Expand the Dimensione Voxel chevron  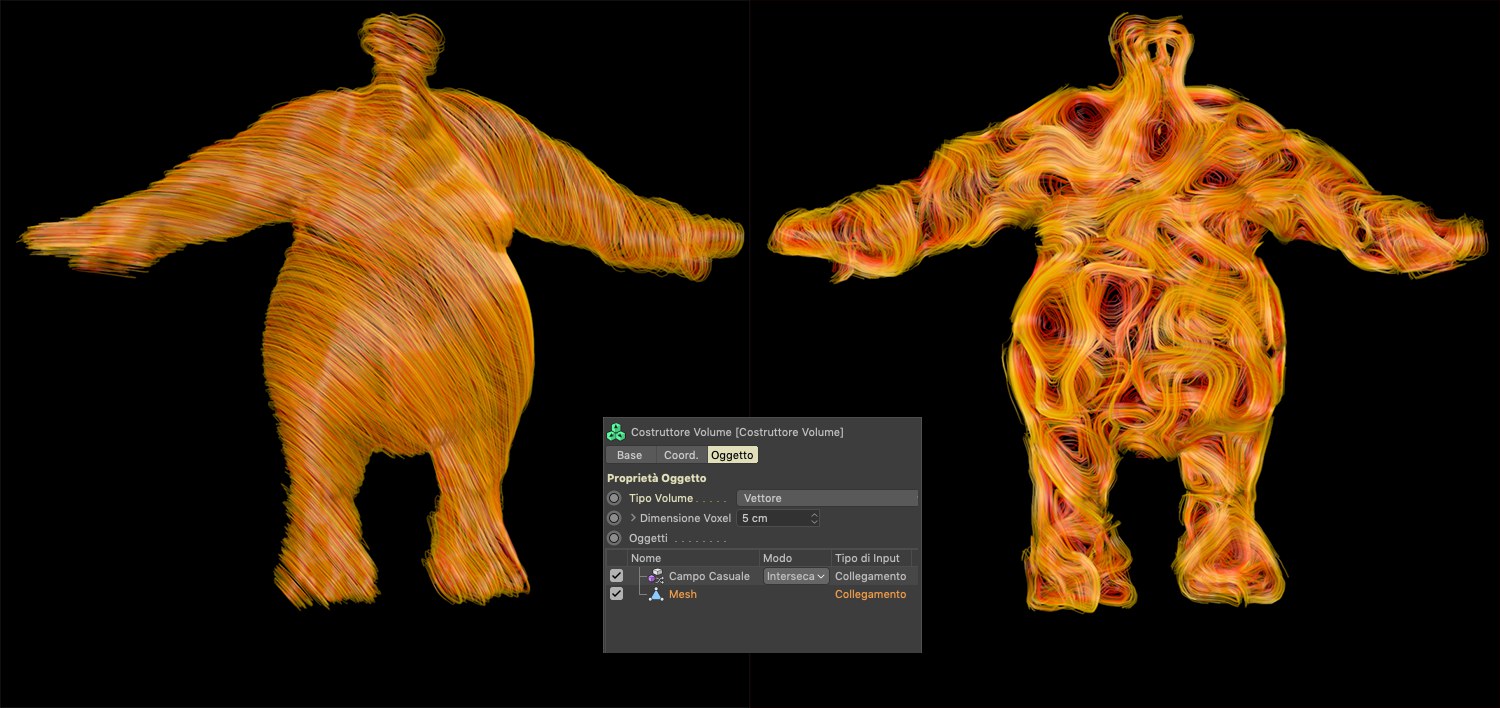(633, 518)
